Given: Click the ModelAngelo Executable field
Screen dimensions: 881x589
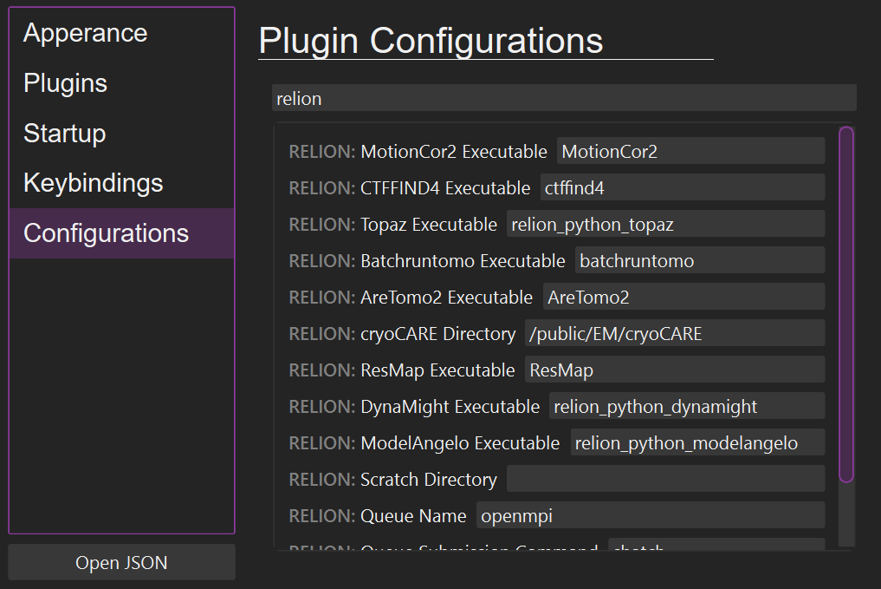Looking at the screenshot, I should click(697, 442).
